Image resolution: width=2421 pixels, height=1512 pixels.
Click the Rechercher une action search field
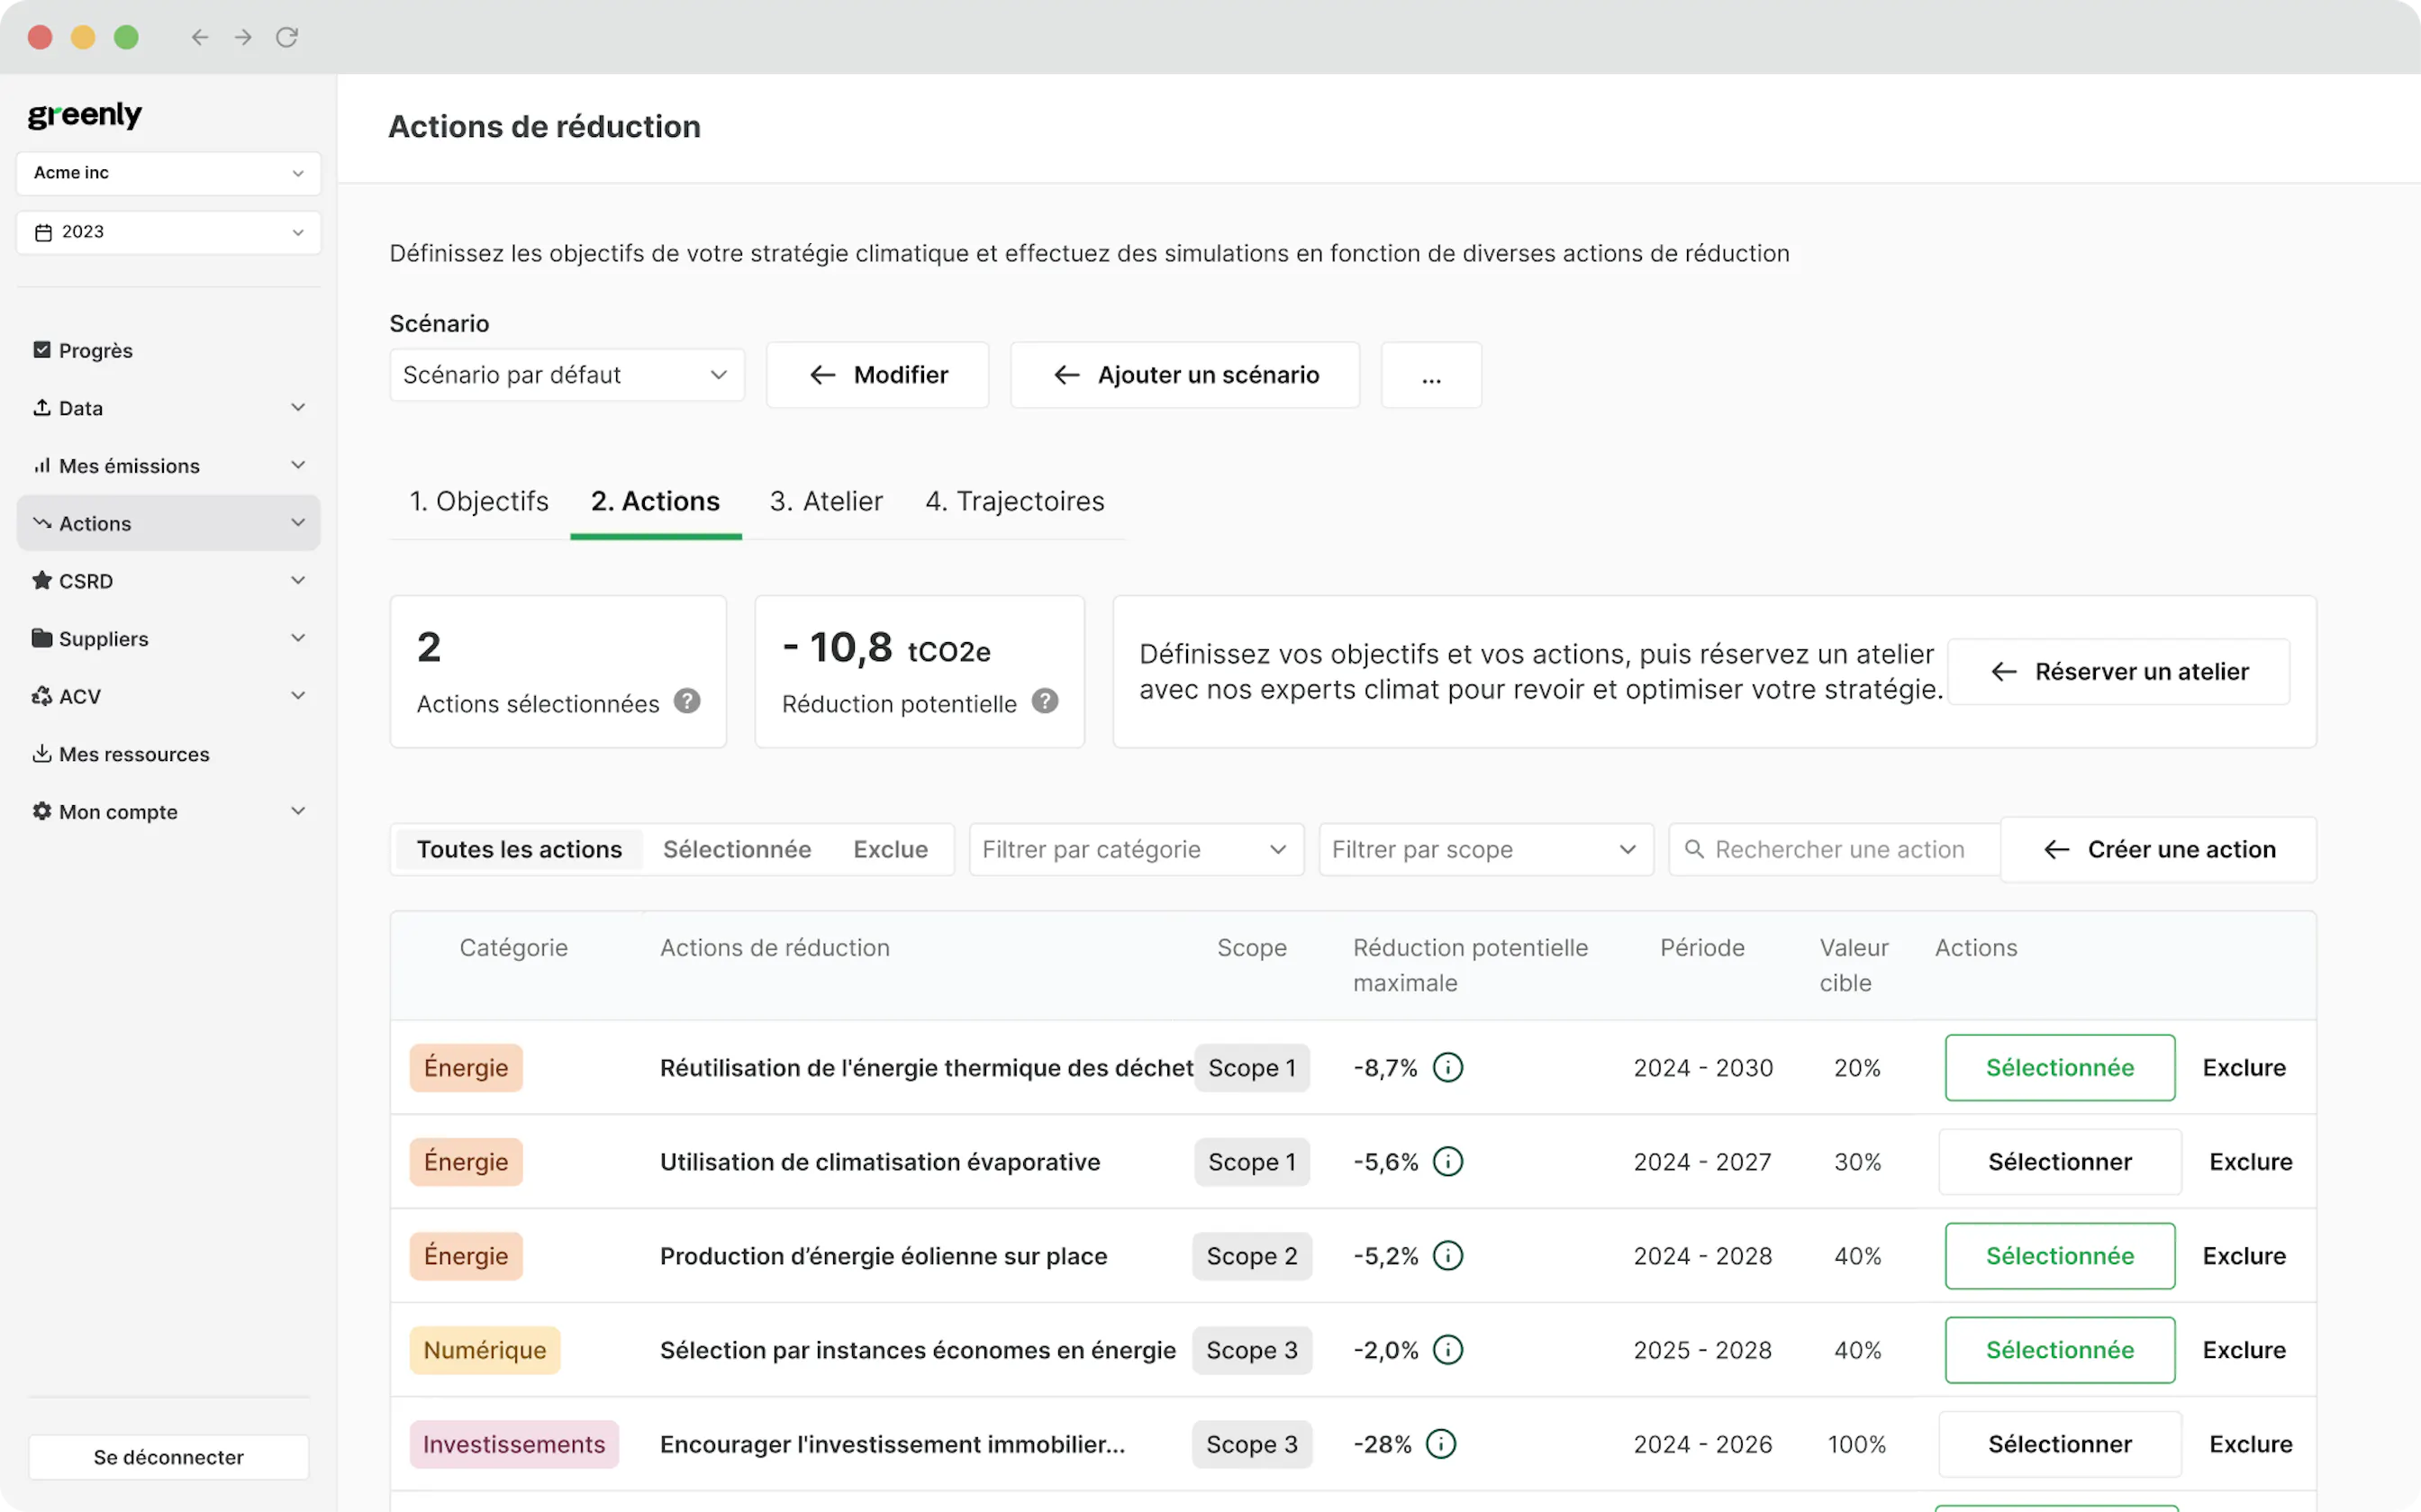tap(1835, 849)
